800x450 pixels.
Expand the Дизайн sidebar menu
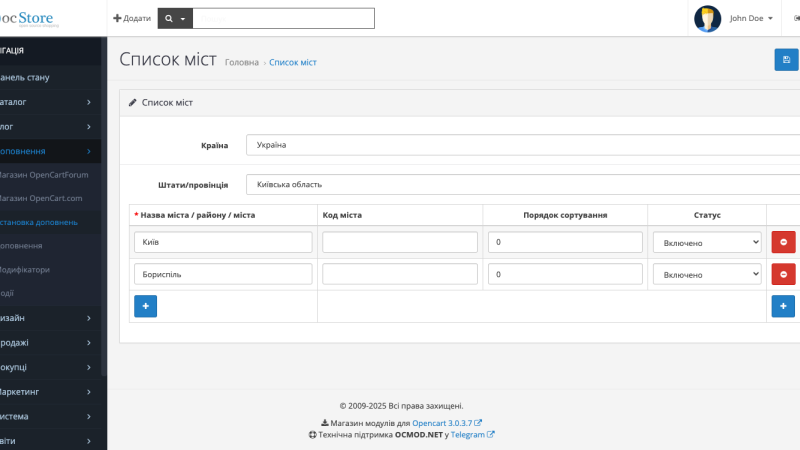click(x=51, y=318)
